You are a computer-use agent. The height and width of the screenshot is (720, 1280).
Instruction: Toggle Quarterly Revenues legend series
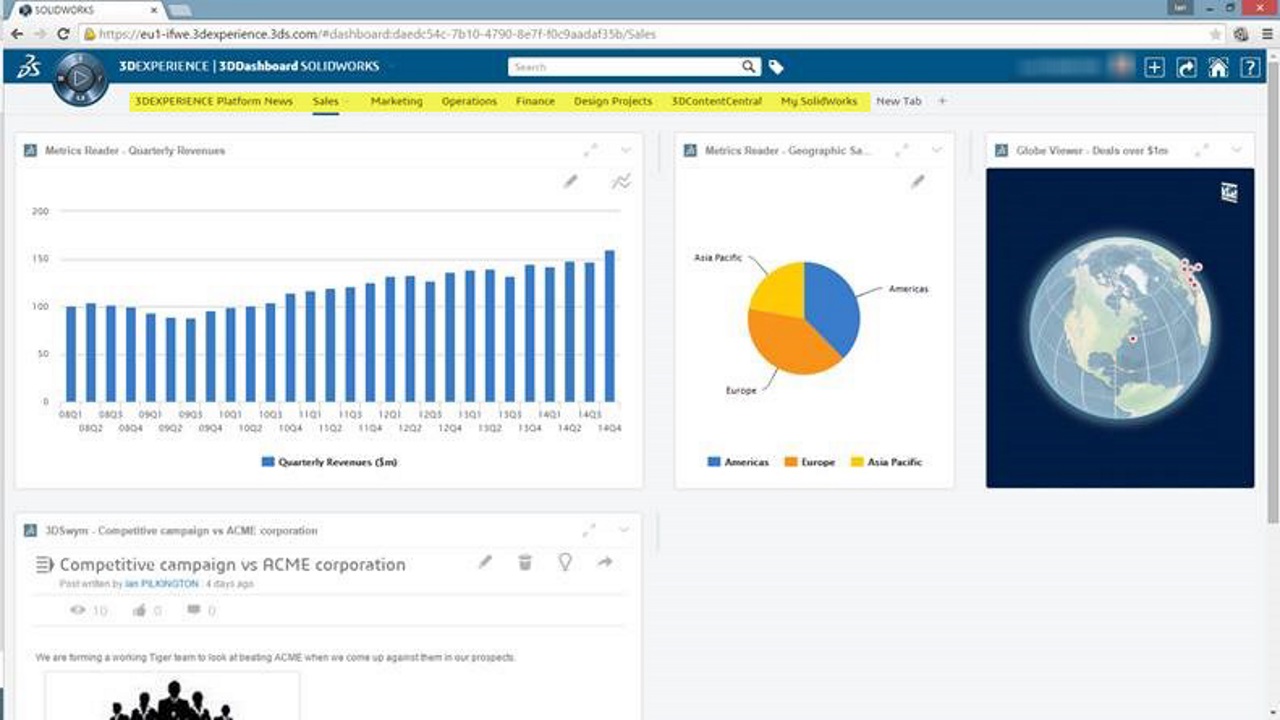tap(329, 462)
